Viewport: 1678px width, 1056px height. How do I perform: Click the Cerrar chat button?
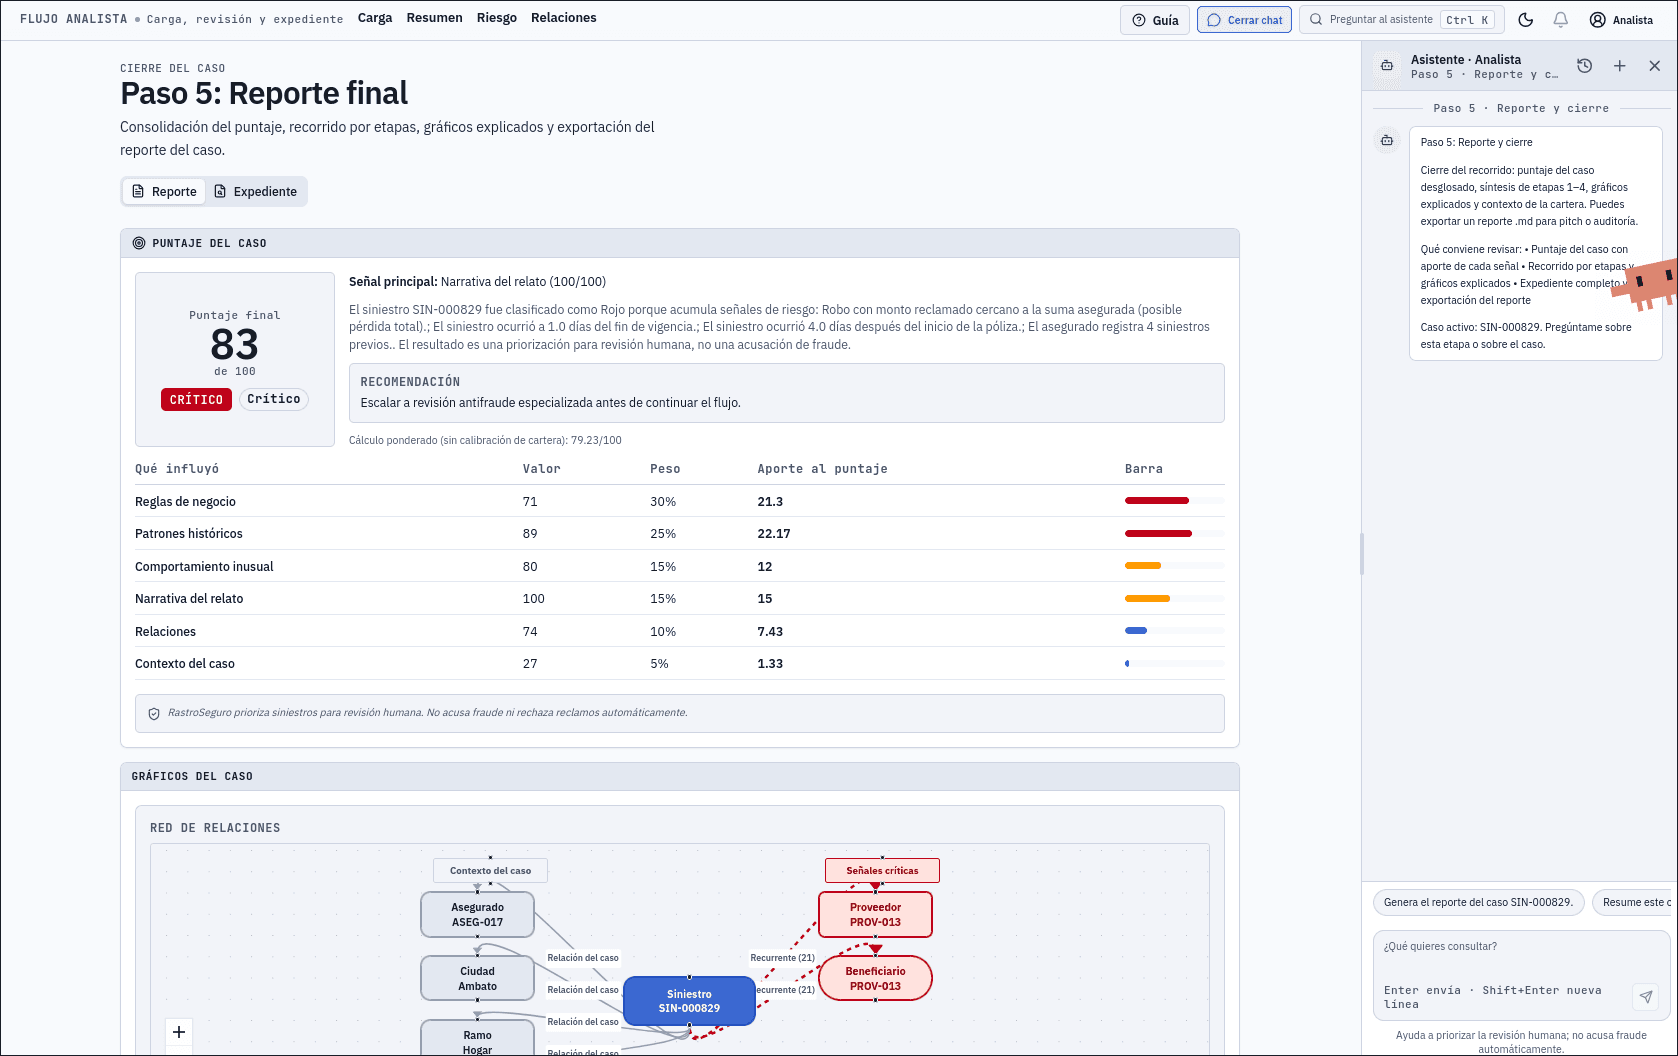click(x=1244, y=20)
